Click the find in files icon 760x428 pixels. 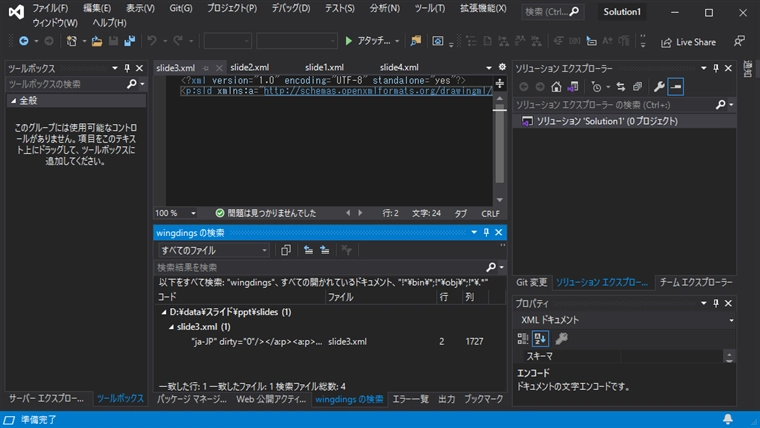pos(415,41)
